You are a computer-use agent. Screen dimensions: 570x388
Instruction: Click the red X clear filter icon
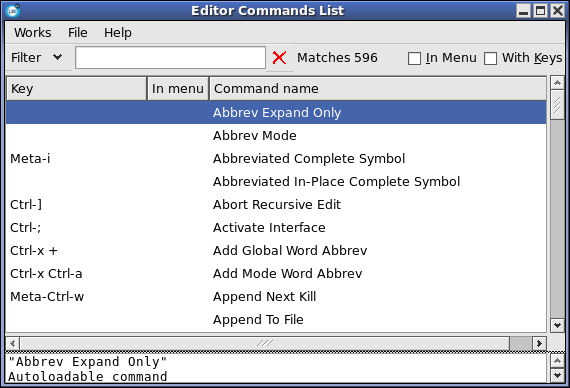pyautogui.click(x=279, y=58)
